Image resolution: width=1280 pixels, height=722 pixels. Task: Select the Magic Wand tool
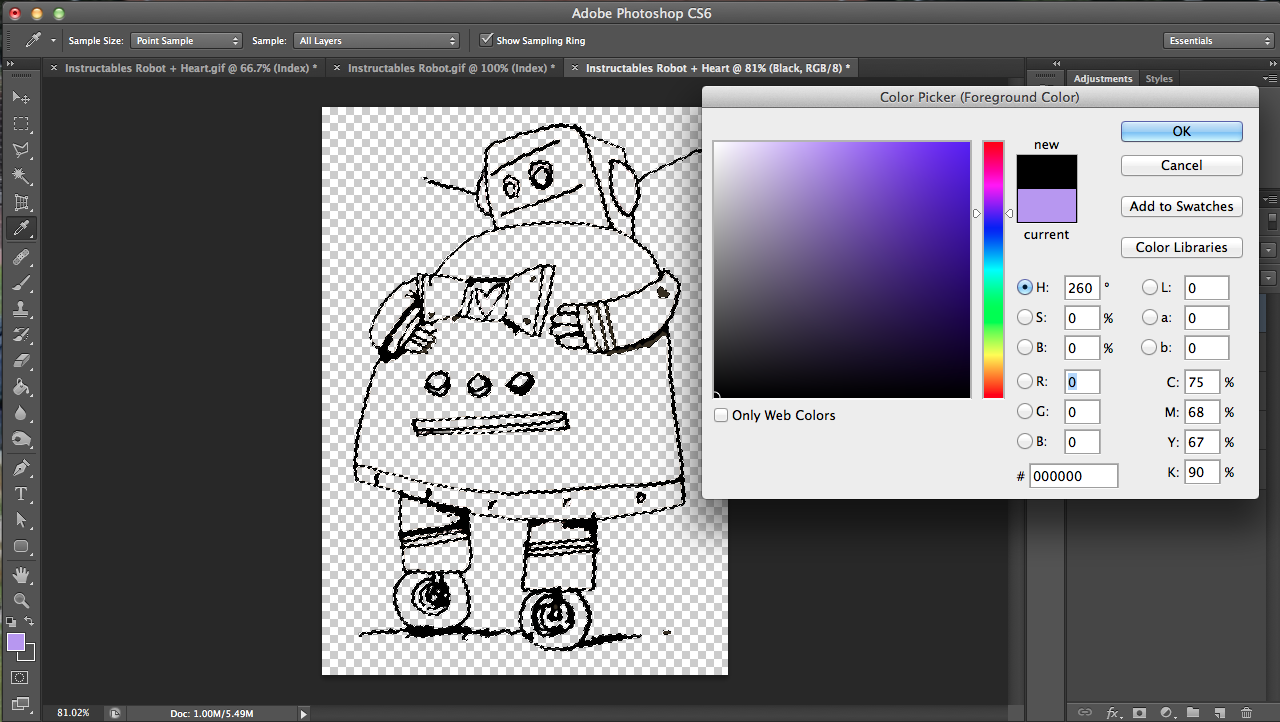(21, 176)
